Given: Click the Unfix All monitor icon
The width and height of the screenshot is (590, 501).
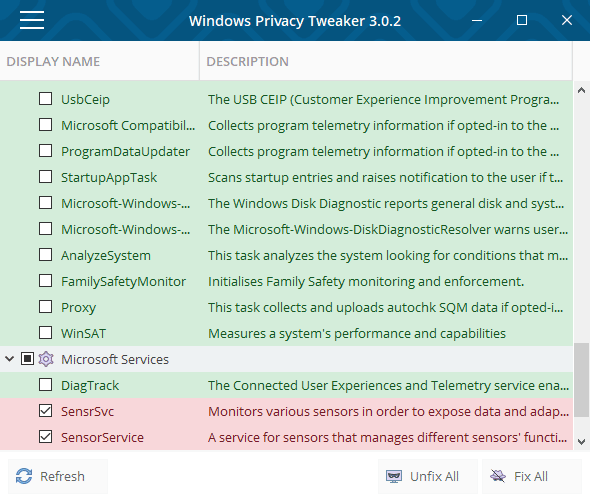Looking at the screenshot, I should 394,477.
